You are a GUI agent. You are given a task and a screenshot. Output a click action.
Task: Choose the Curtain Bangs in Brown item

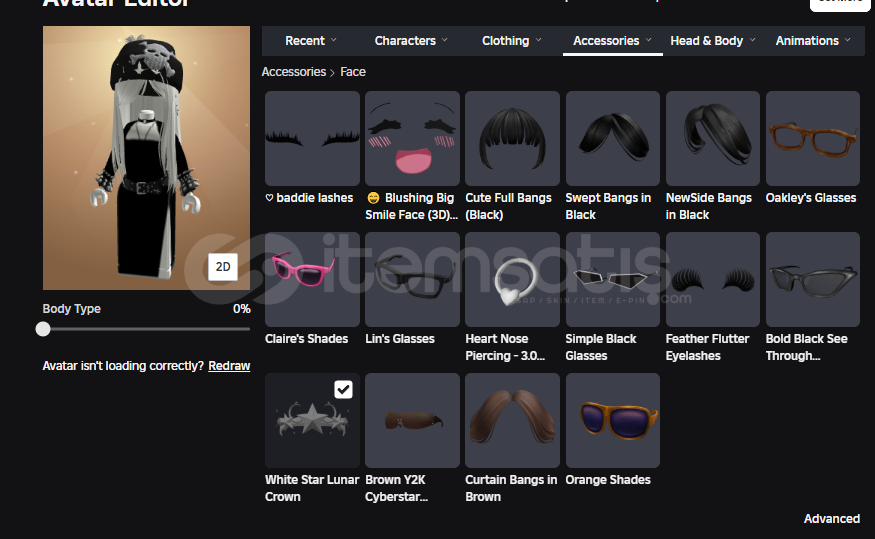click(x=512, y=421)
